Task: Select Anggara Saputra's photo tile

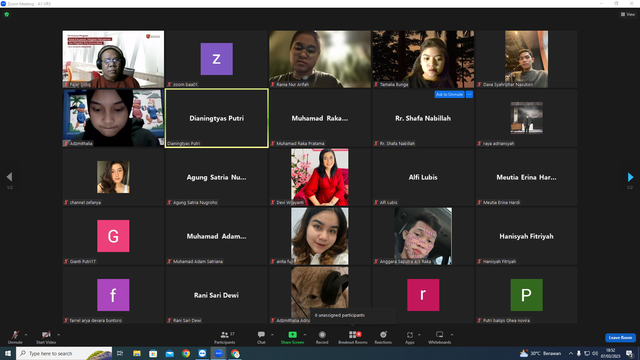Action: [423, 236]
